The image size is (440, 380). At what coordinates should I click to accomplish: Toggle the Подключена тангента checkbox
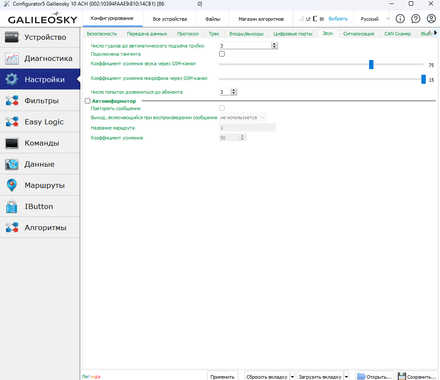(222, 54)
